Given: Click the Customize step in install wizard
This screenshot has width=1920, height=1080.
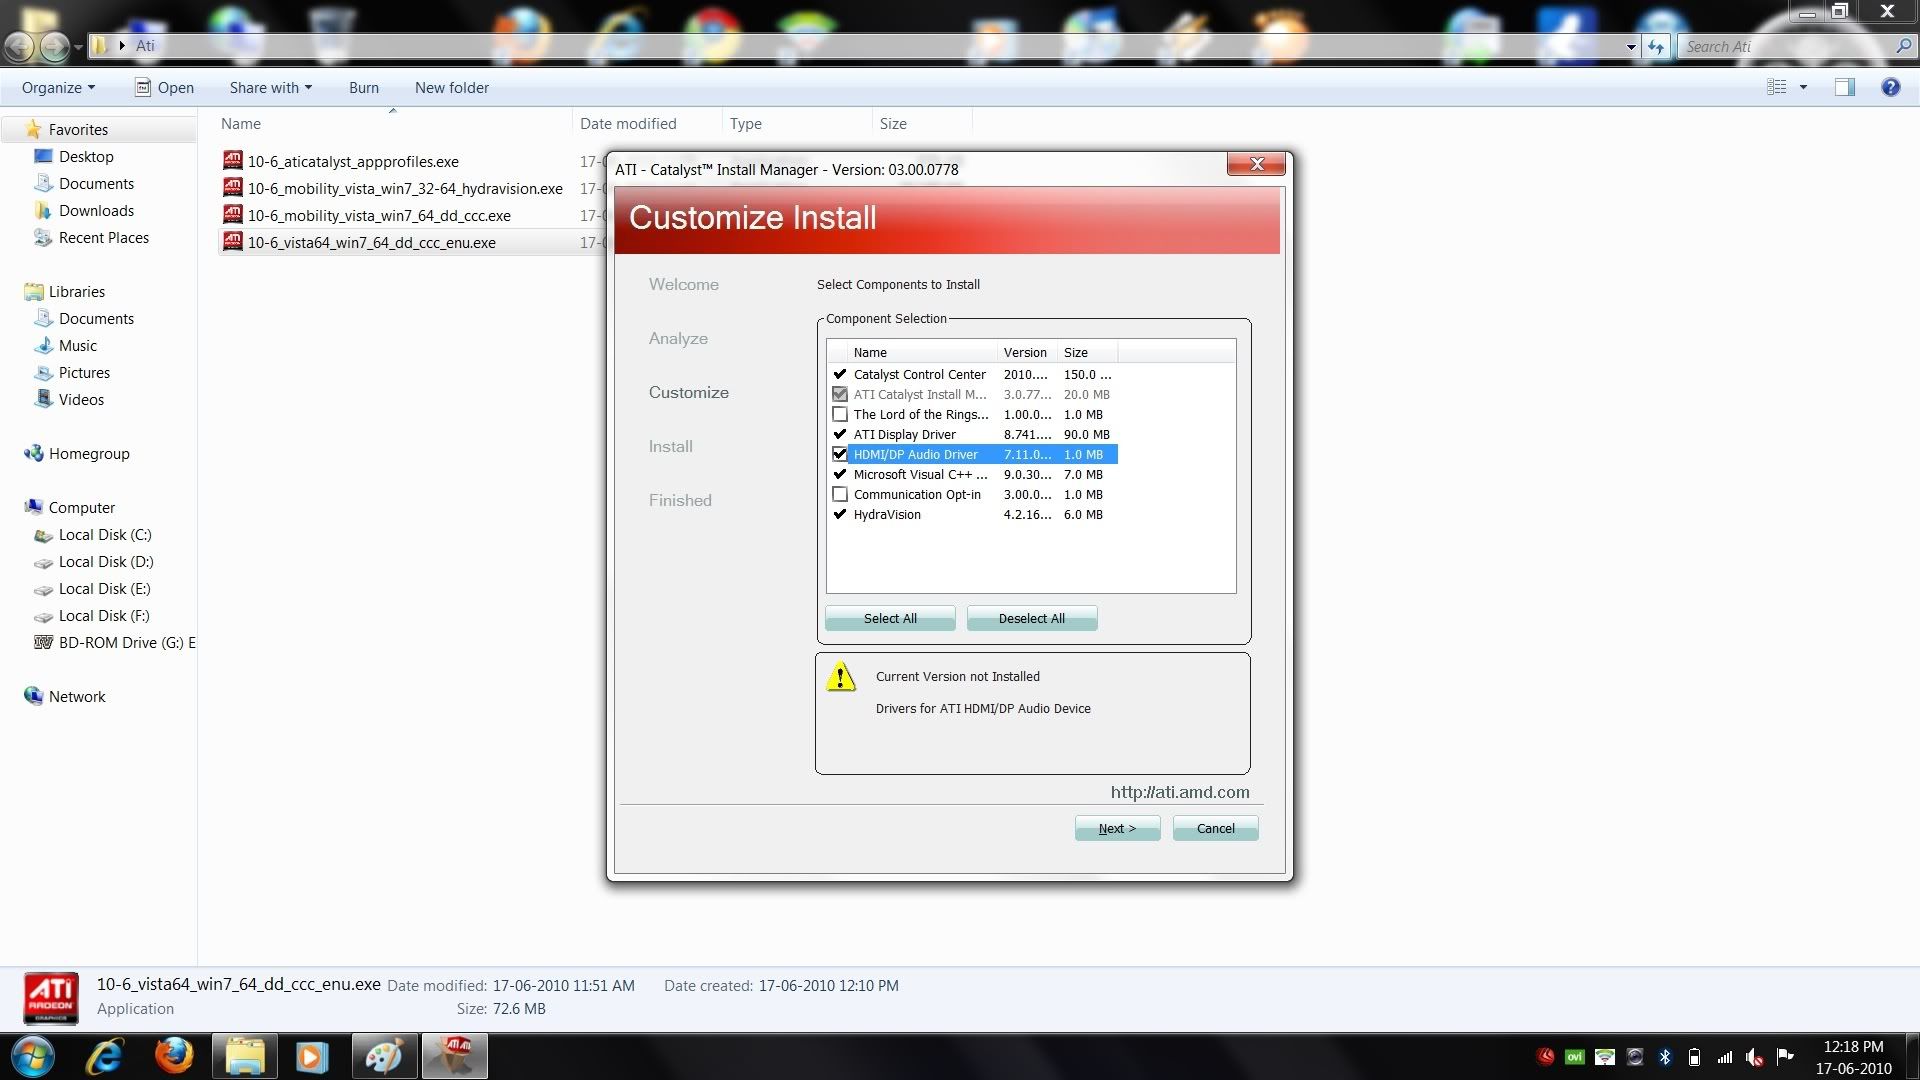Looking at the screenshot, I should (687, 392).
